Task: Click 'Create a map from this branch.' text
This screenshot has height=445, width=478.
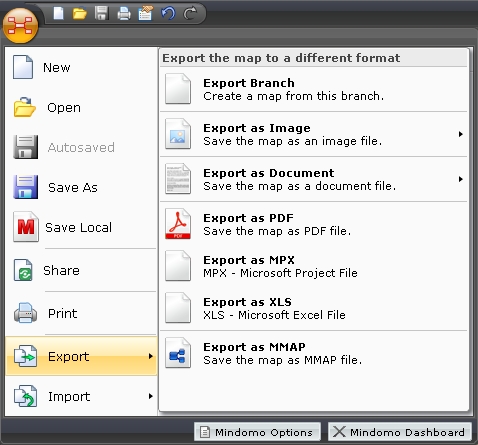Action: (x=294, y=96)
